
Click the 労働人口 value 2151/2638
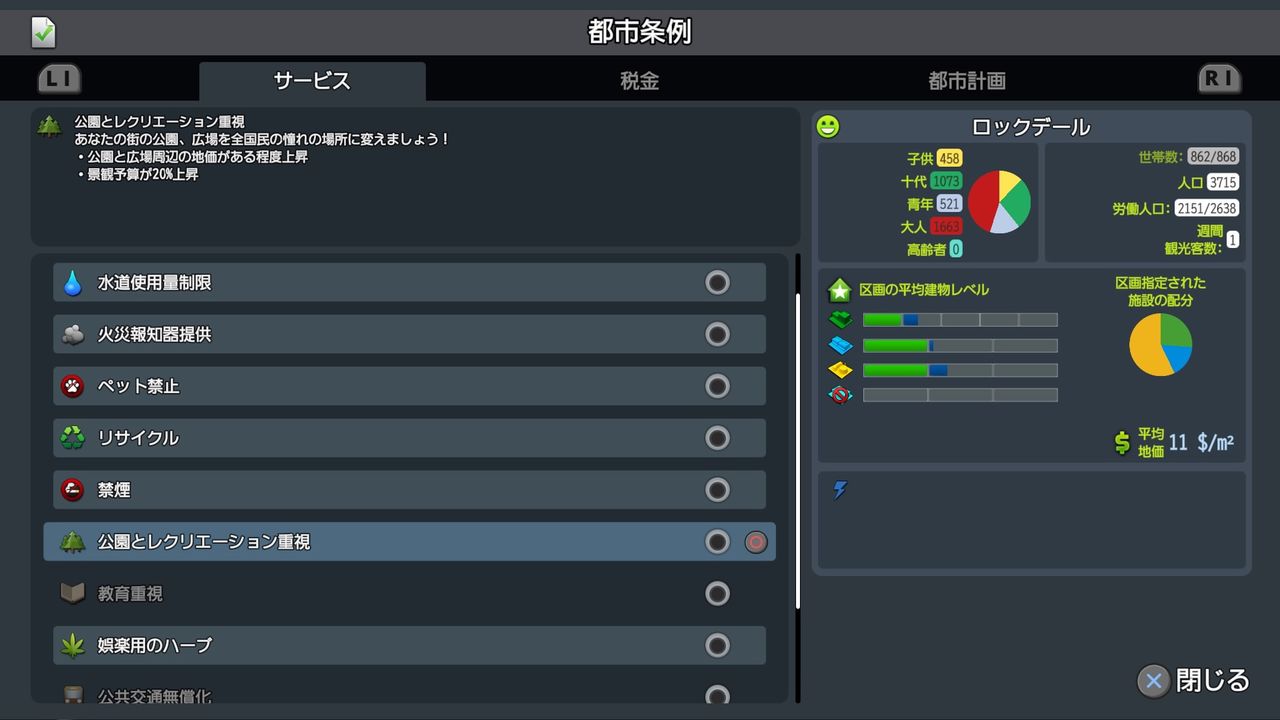1206,208
